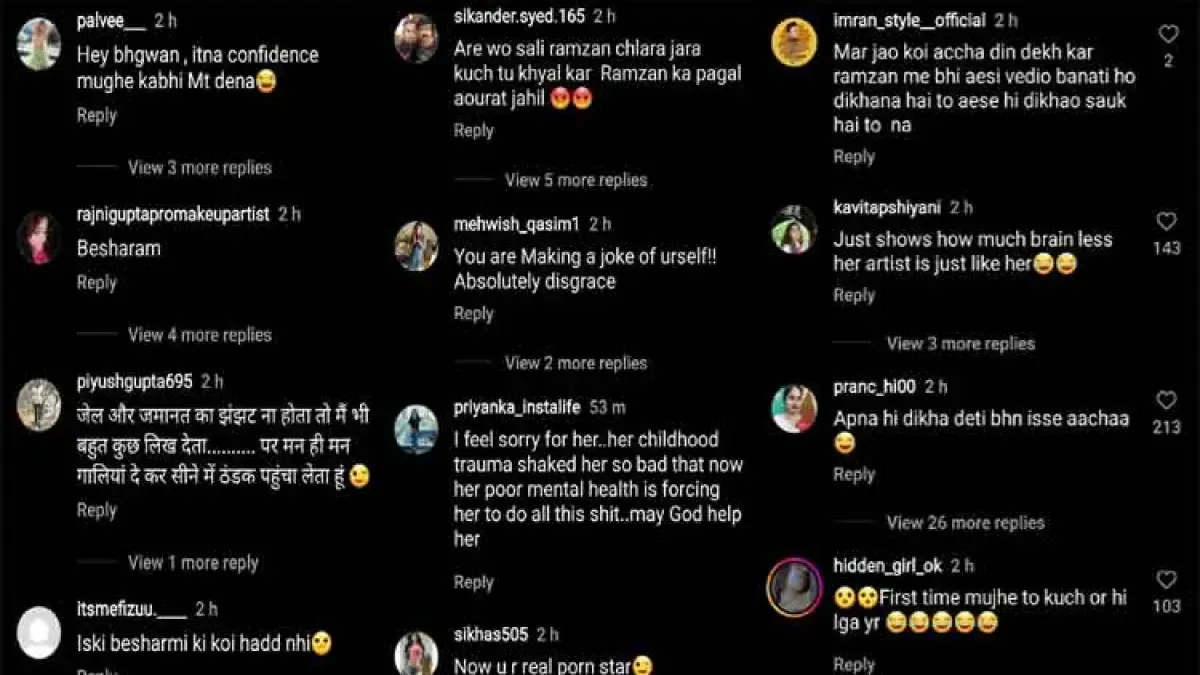Viewport: 1200px width, 675px height.
Task: Open the username mehwish_qasim1
Action: [517, 224]
